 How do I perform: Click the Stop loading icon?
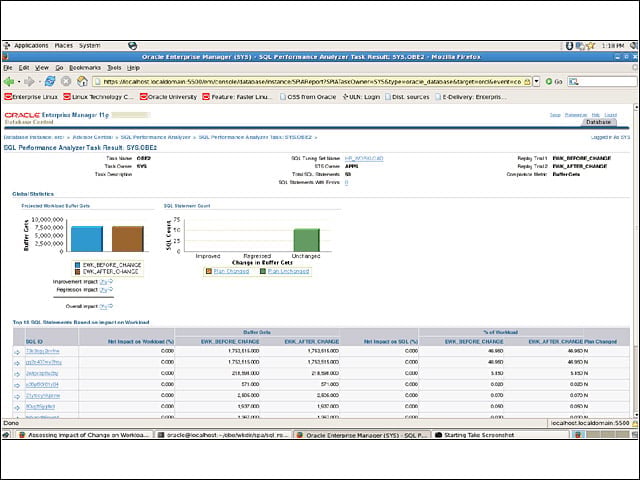click(66, 82)
